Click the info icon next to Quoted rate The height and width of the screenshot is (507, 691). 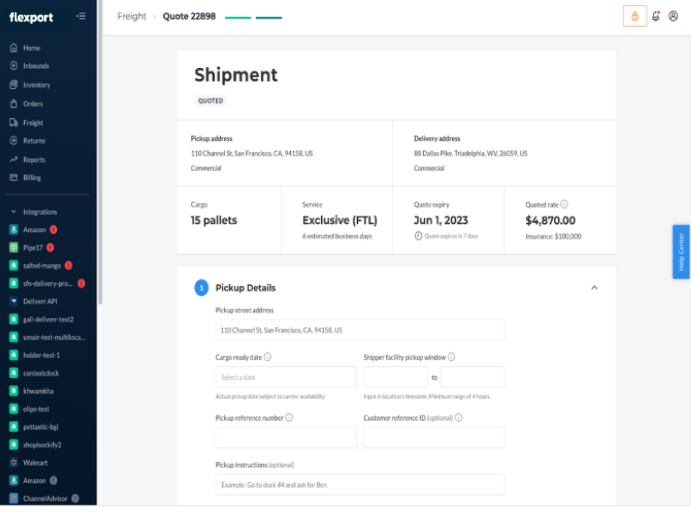(564, 204)
